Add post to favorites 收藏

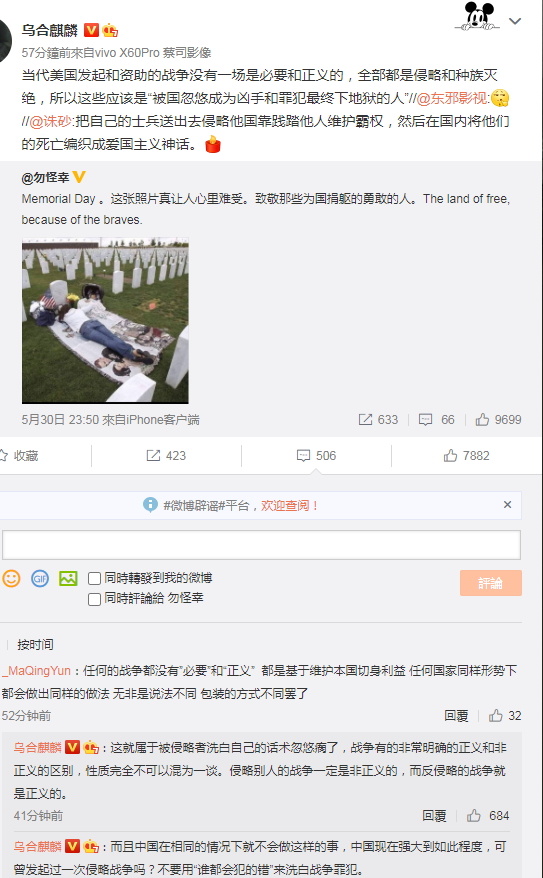pyautogui.click(x=20, y=456)
